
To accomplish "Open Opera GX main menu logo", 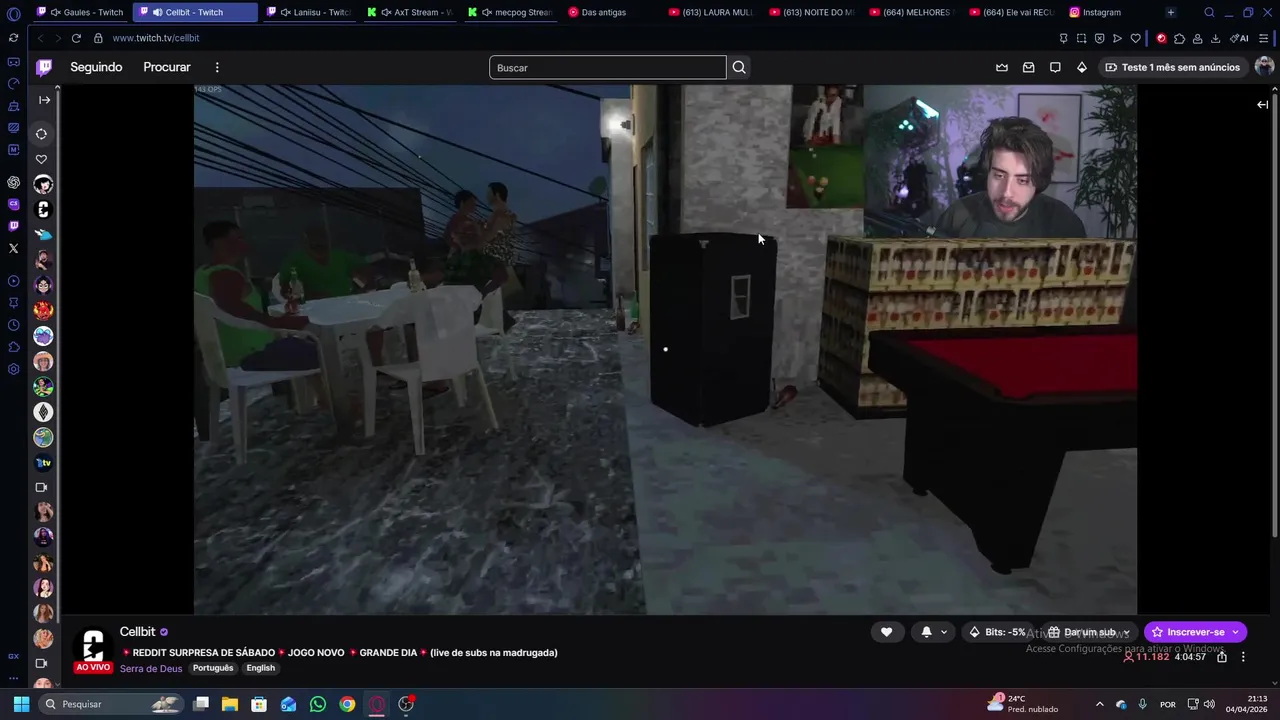I will (x=13, y=13).
